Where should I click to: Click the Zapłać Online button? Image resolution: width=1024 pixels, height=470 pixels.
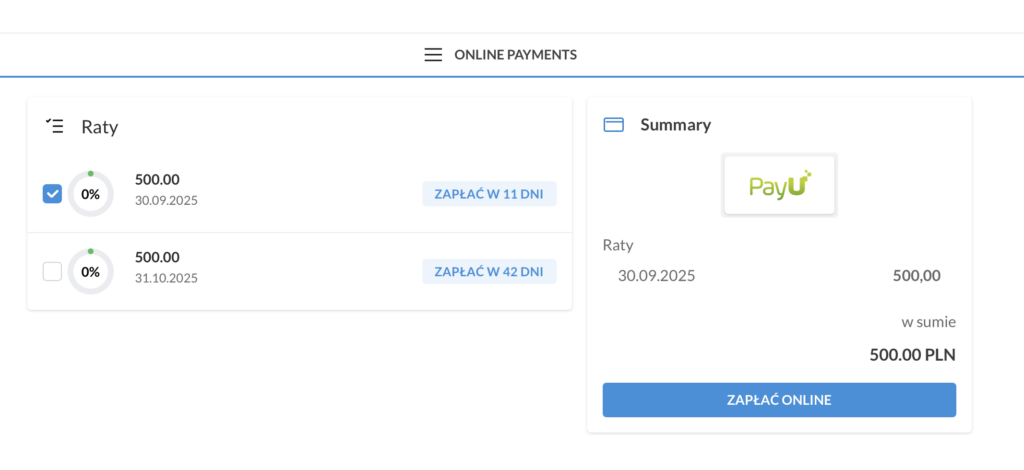tap(779, 400)
